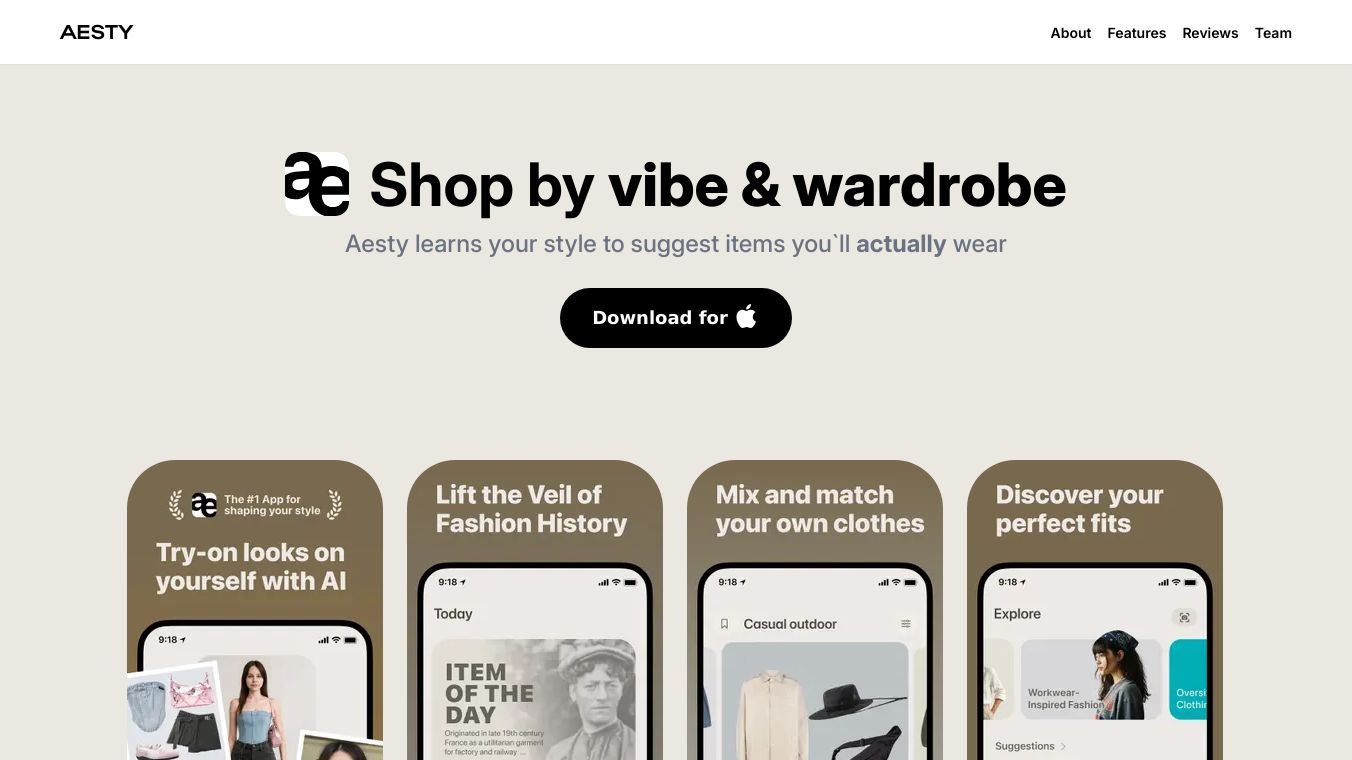Click the ae app icon beside the headline
Screen dimensions: 1352x760
(317, 184)
